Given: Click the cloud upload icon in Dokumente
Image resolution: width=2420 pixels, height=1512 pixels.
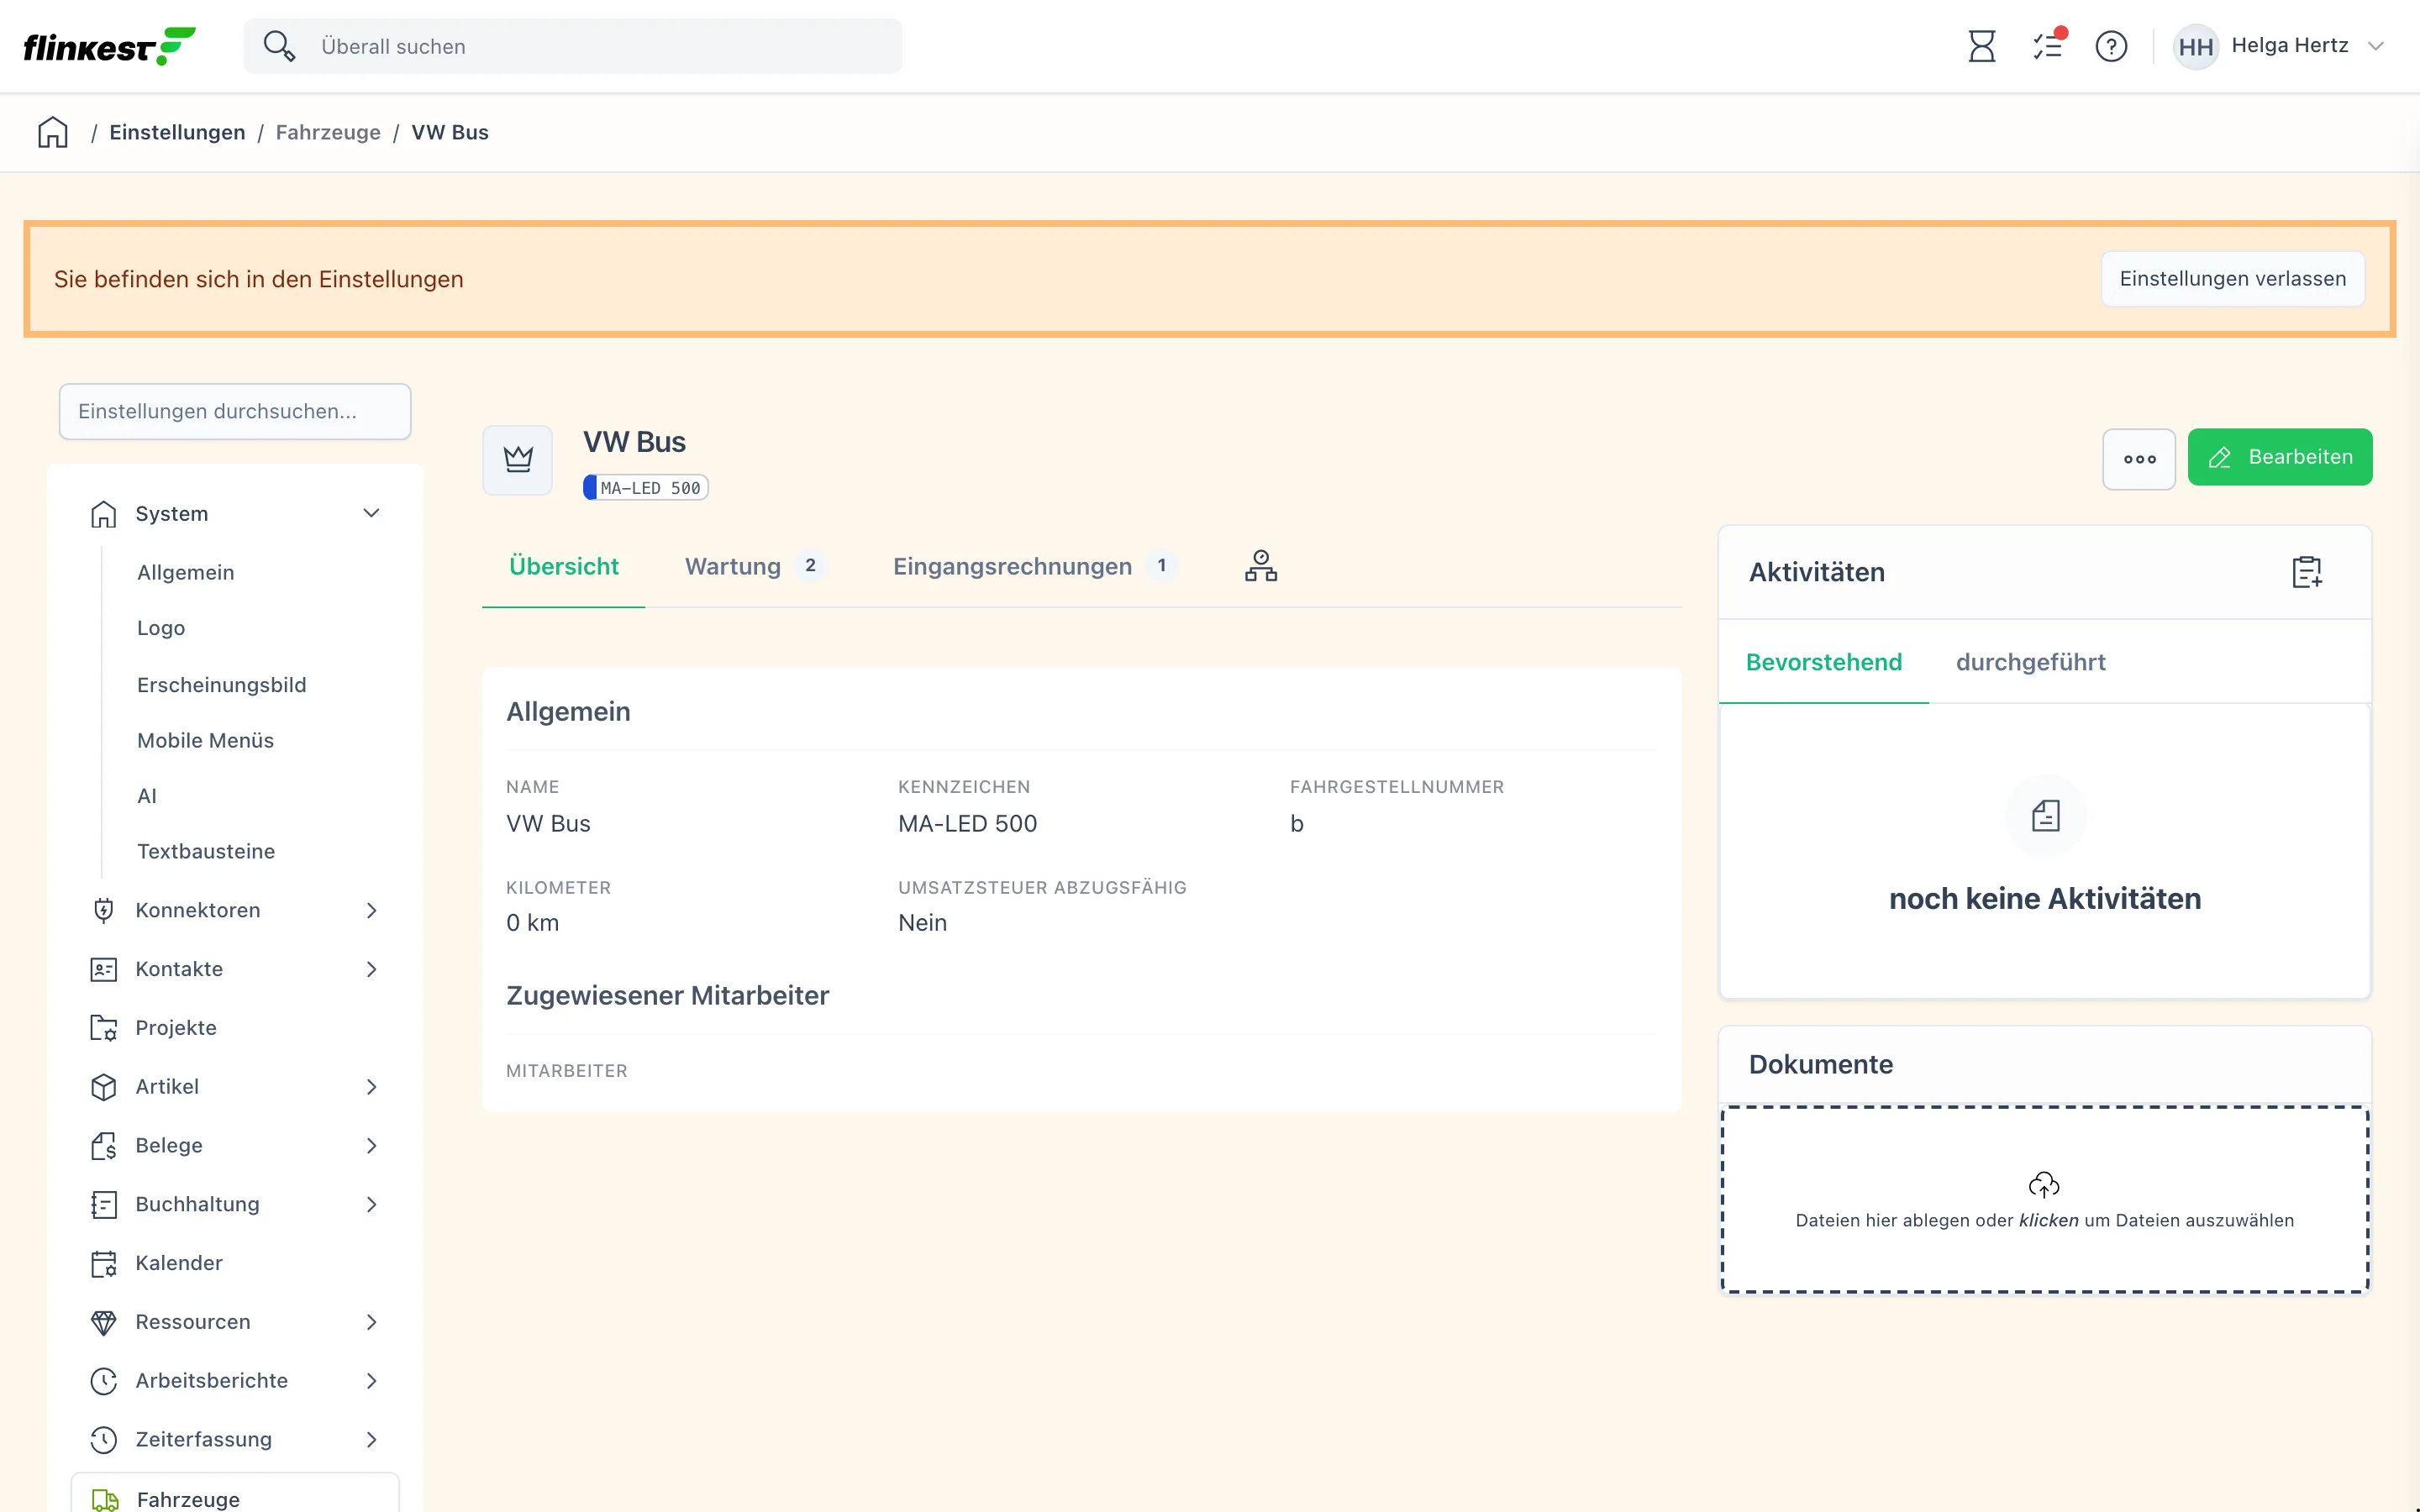Looking at the screenshot, I should (2044, 1185).
